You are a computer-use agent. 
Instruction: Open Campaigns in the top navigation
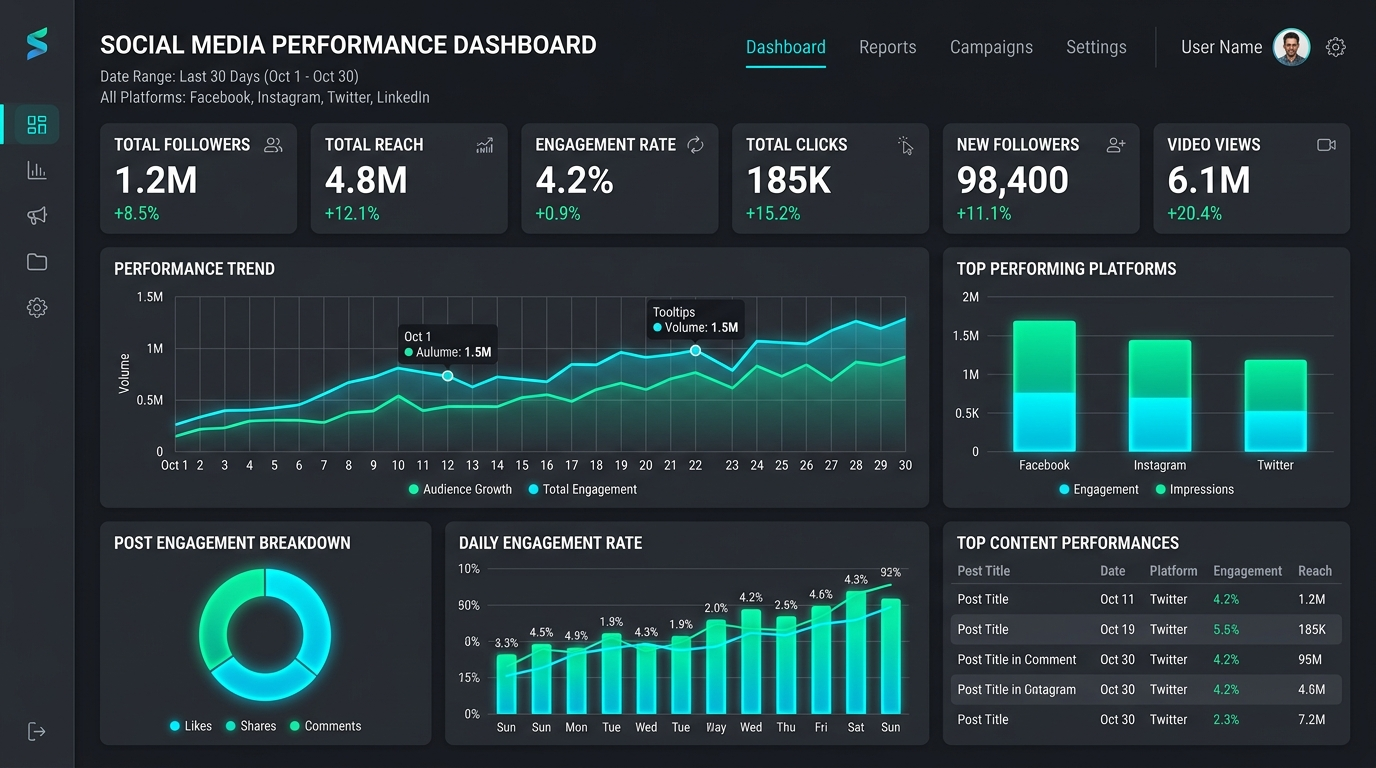click(991, 47)
